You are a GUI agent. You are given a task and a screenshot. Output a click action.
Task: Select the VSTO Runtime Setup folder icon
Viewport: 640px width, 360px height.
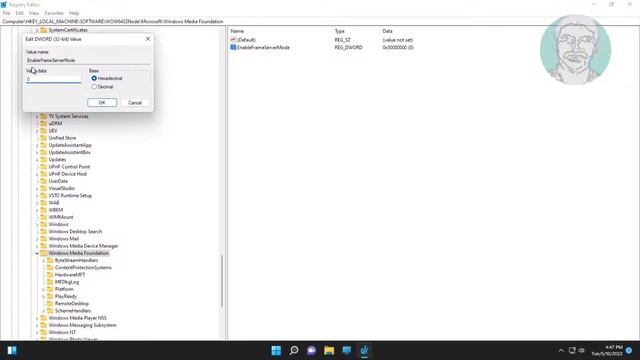point(44,196)
